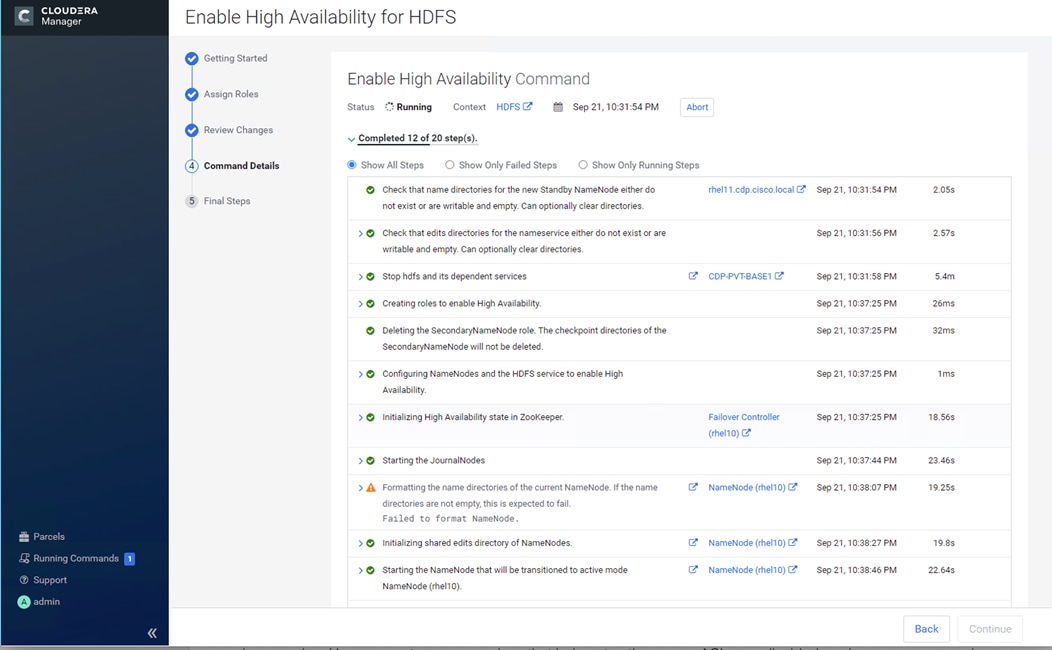Expand the Formatting the name directories step
1052x650 pixels.
click(360, 488)
